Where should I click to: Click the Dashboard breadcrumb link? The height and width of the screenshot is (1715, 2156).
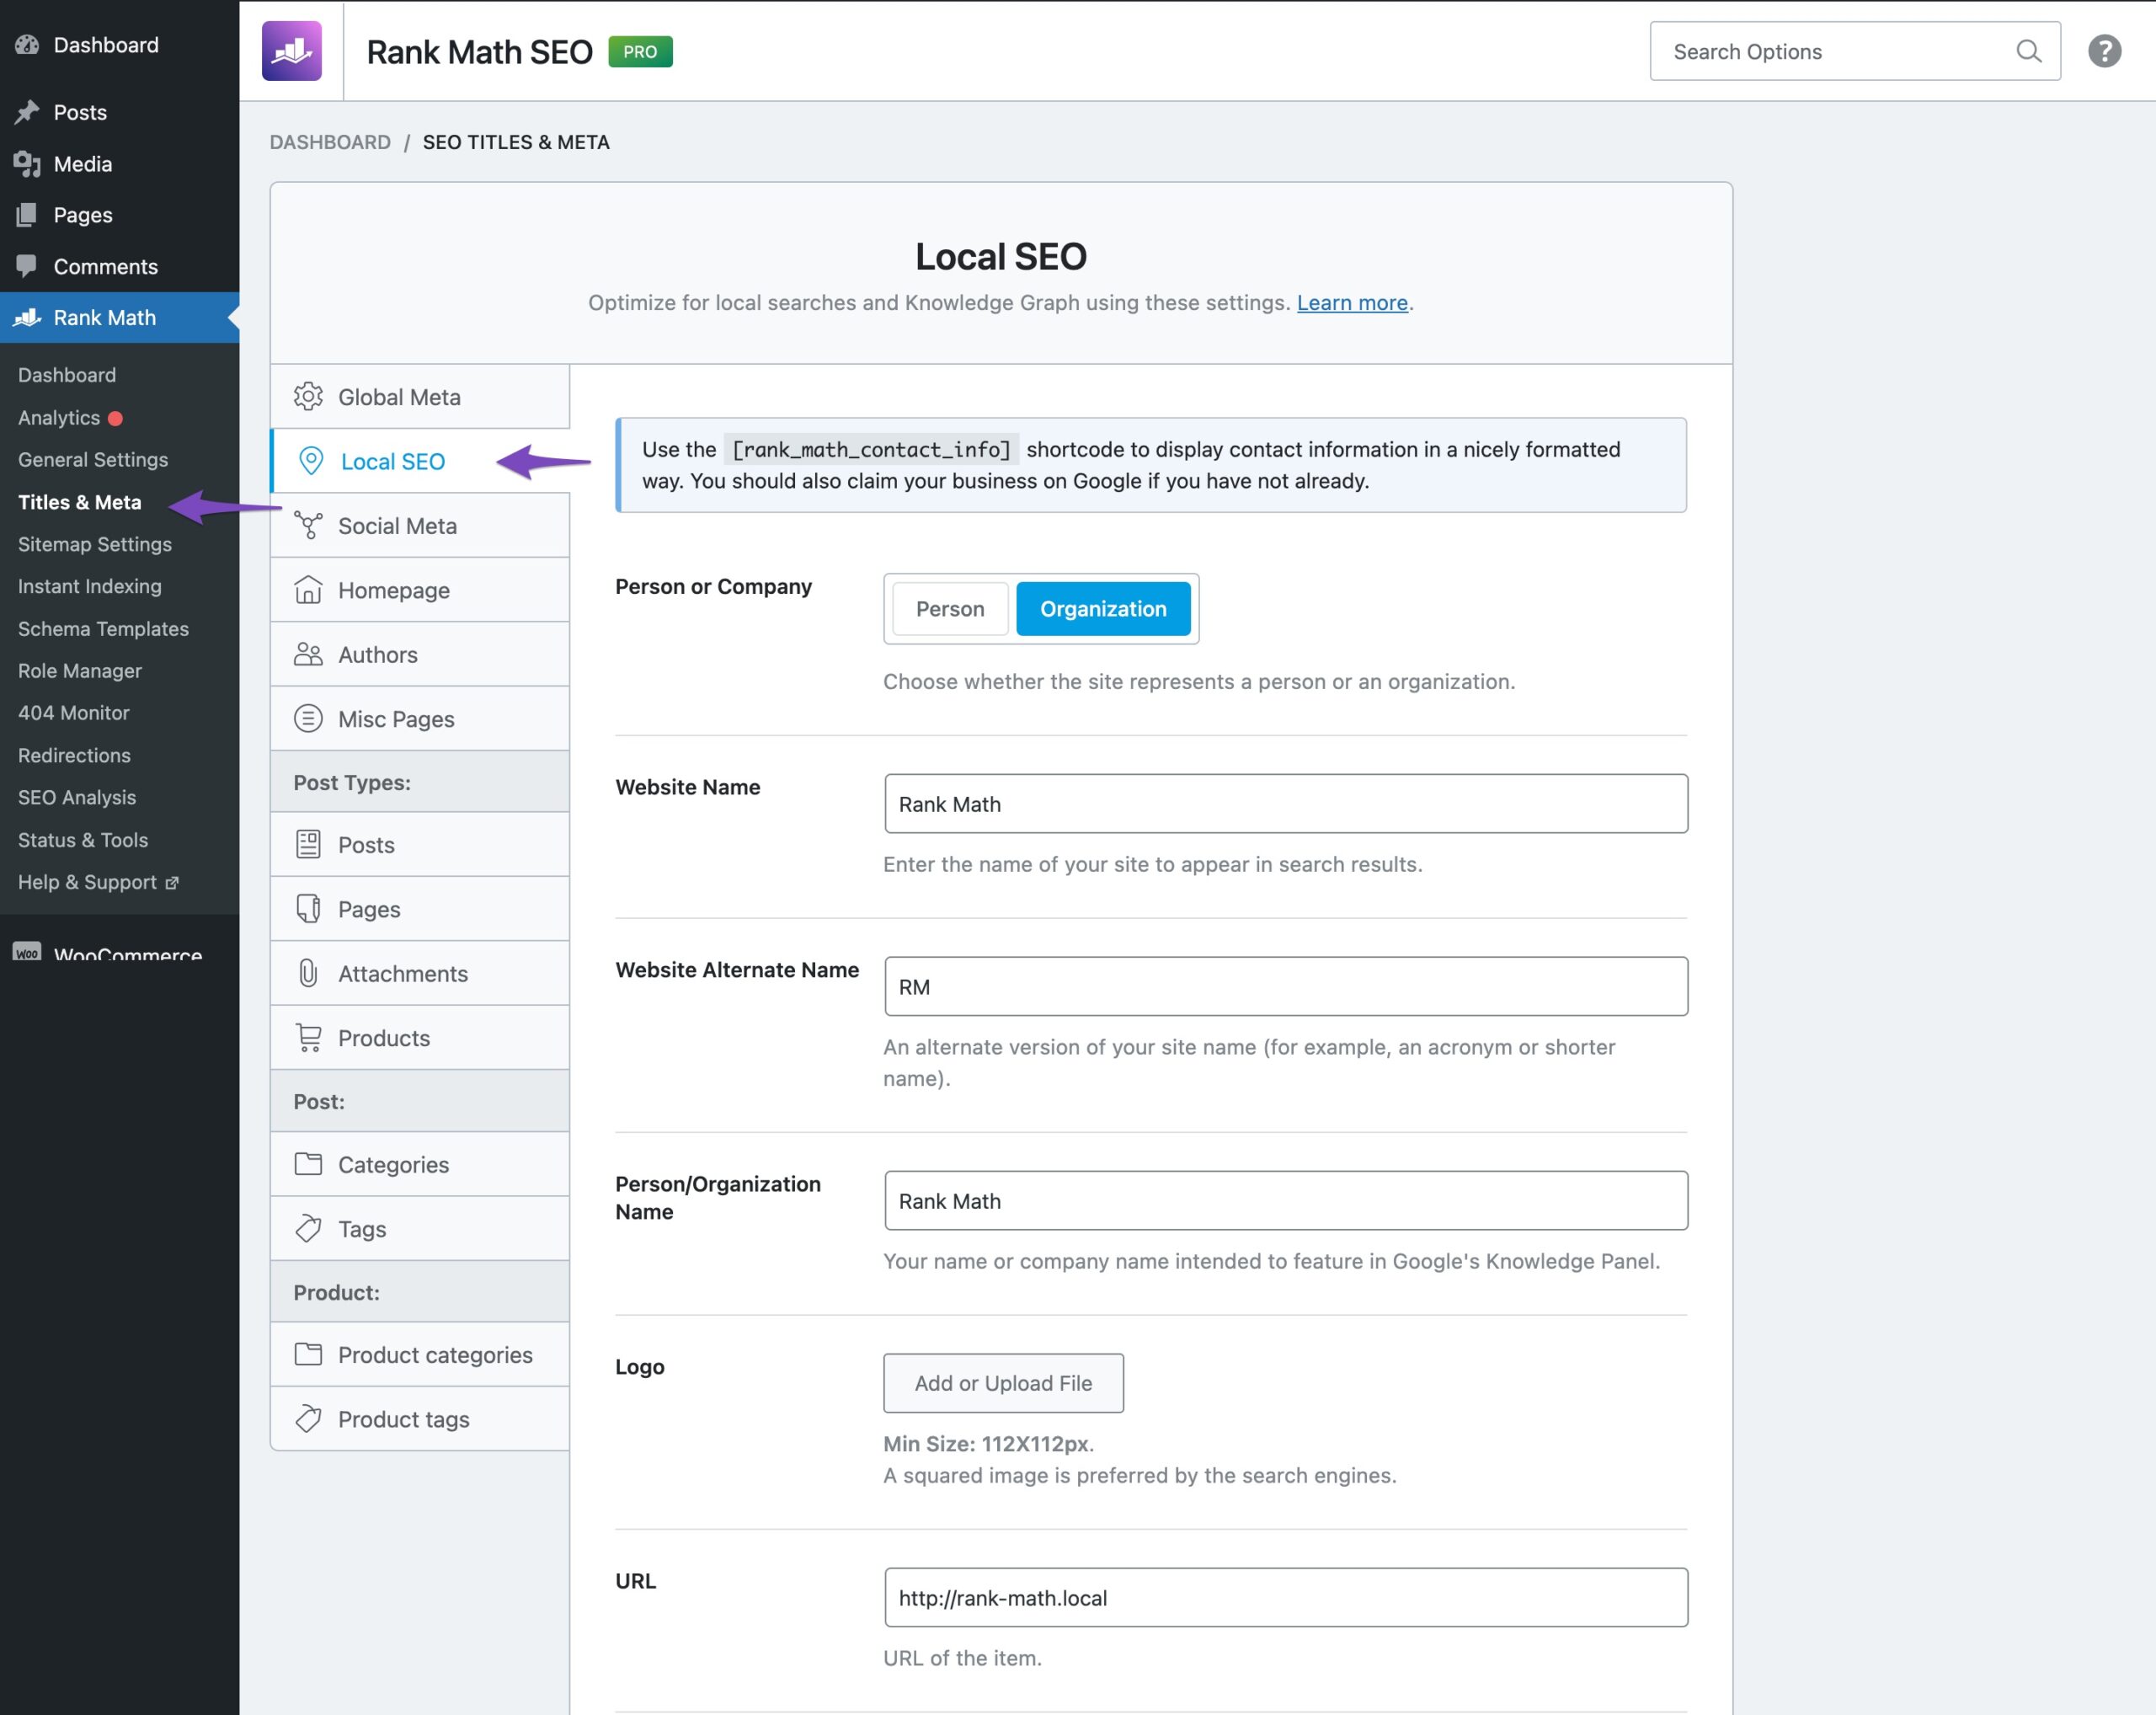330,142
